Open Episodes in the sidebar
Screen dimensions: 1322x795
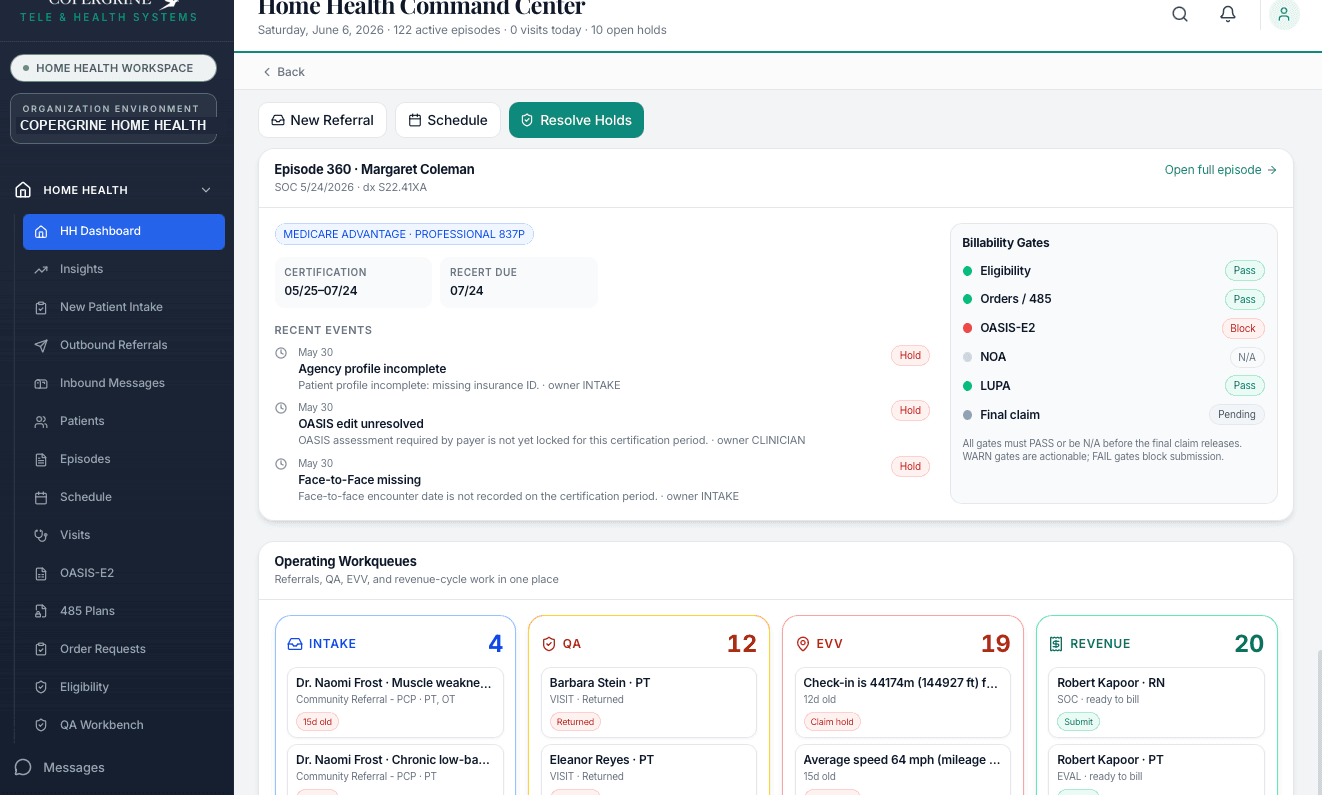[x=124, y=459]
